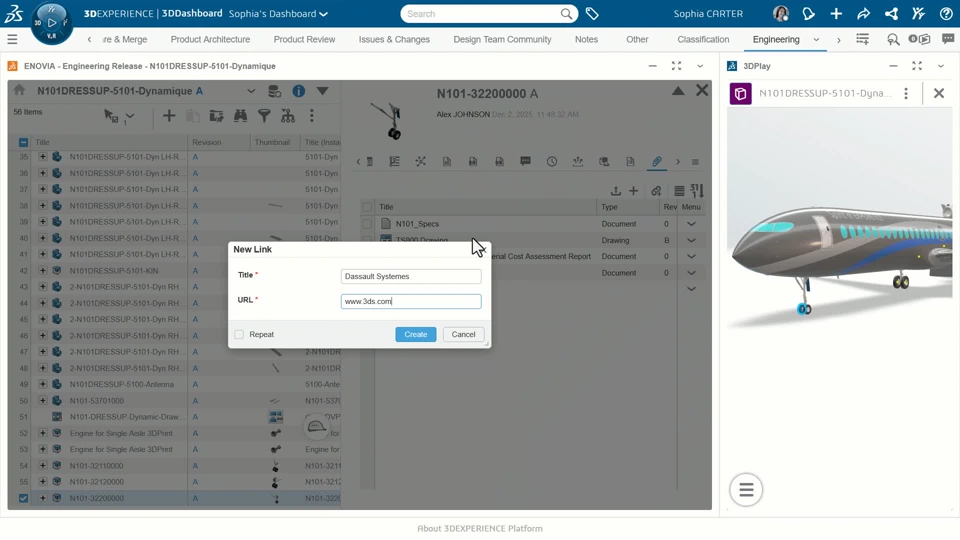960x540 pixels.
Task: Toggle the documents table header checkbox
Action: click(x=367, y=207)
